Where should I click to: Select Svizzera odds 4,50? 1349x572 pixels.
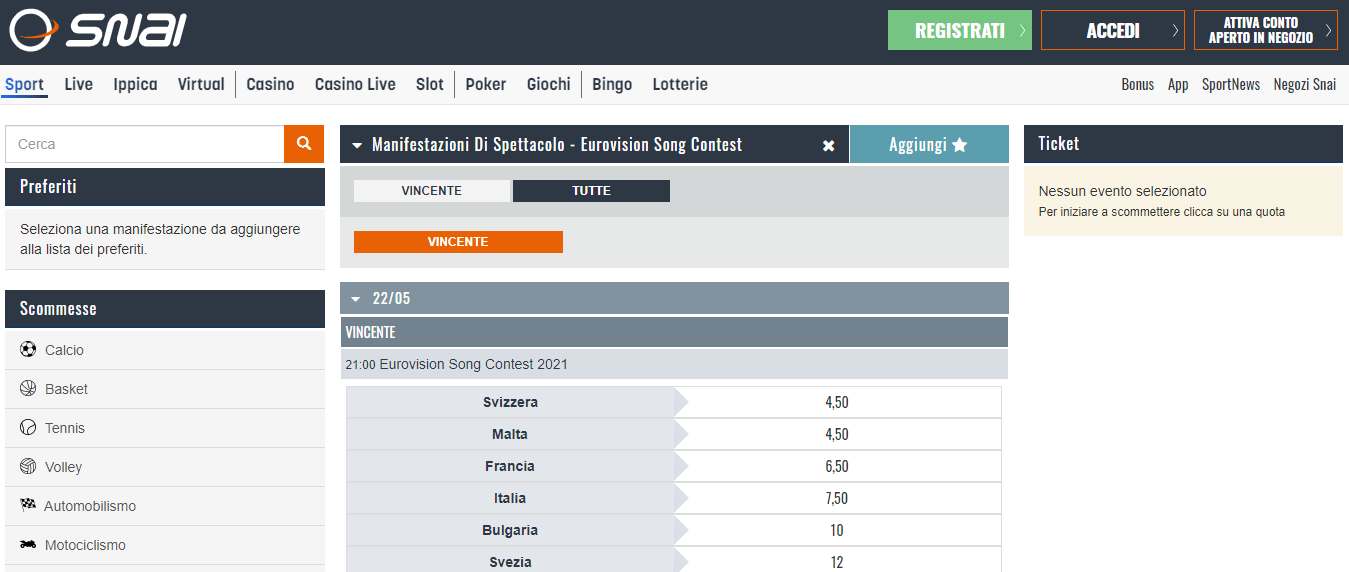[837, 403]
